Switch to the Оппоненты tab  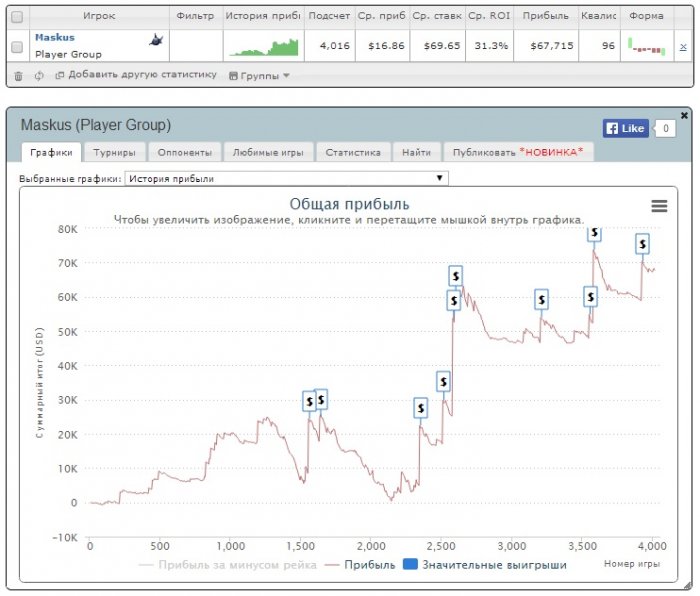tap(185, 153)
